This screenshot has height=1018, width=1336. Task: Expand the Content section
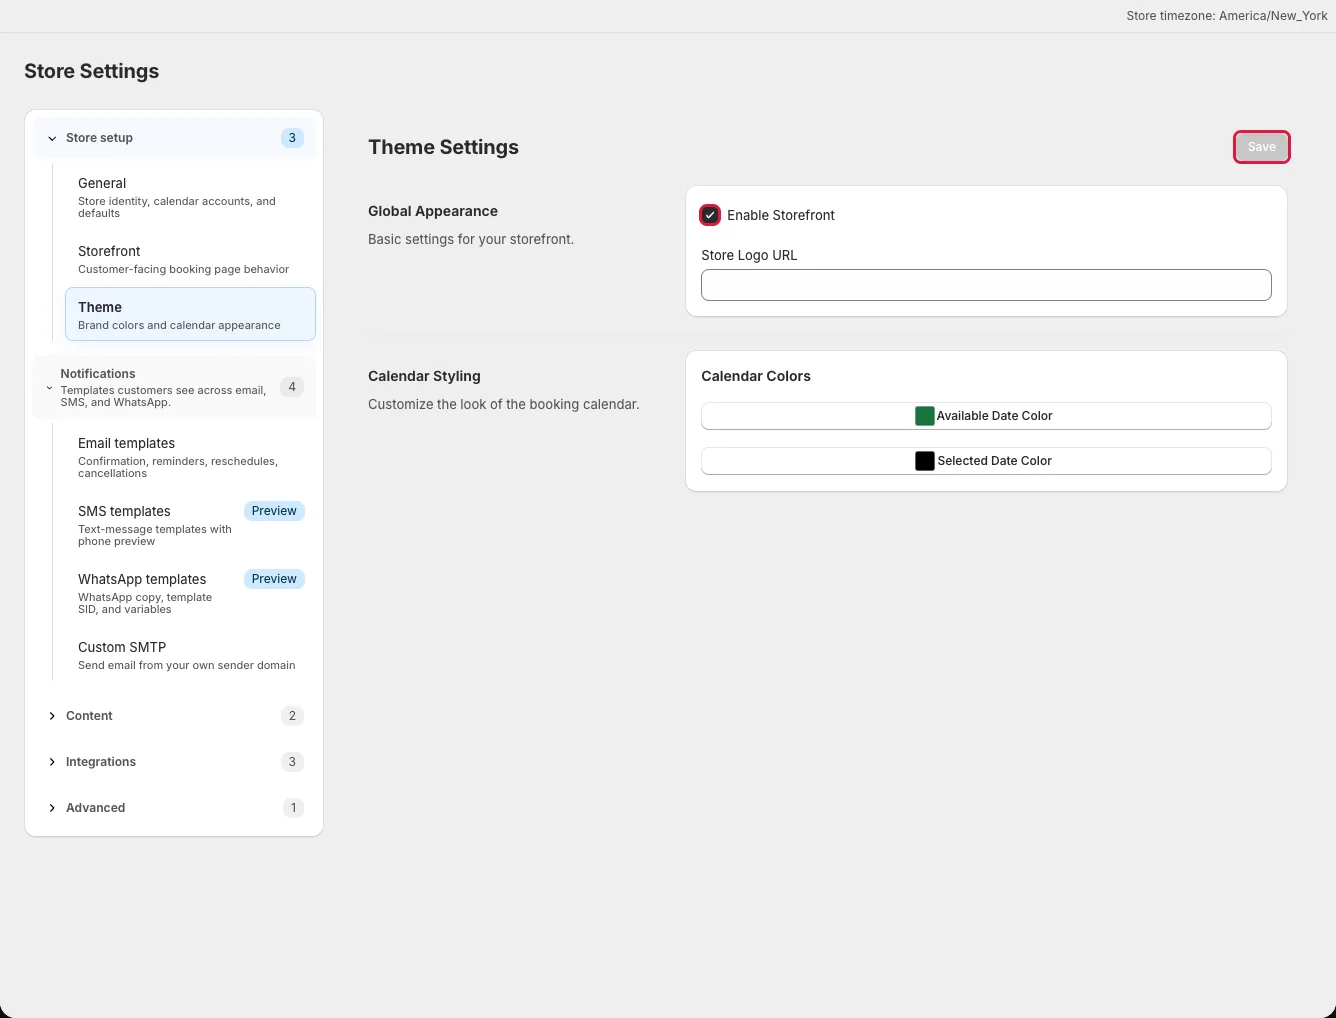pos(174,716)
